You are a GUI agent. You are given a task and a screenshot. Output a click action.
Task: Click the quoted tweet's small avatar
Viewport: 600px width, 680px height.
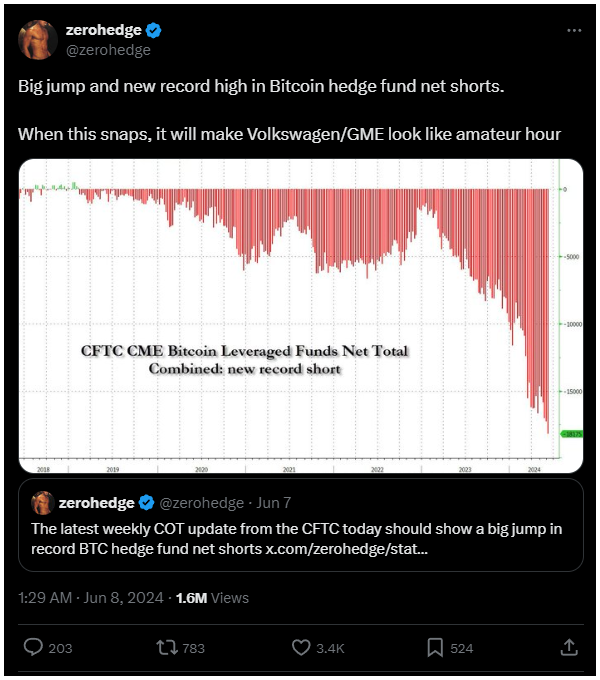tap(42, 502)
